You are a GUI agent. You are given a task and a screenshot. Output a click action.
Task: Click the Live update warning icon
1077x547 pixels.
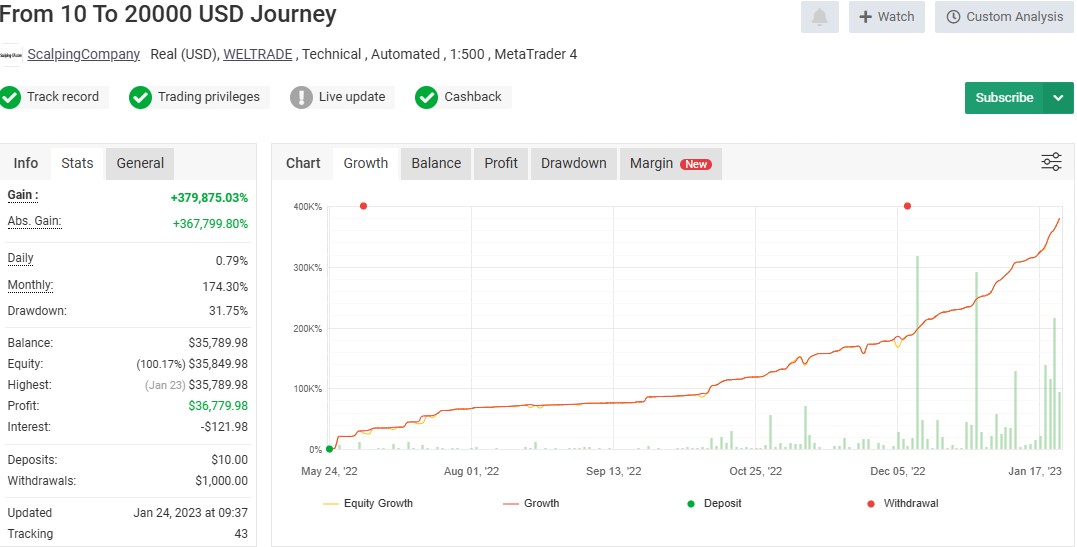tap(301, 97)
